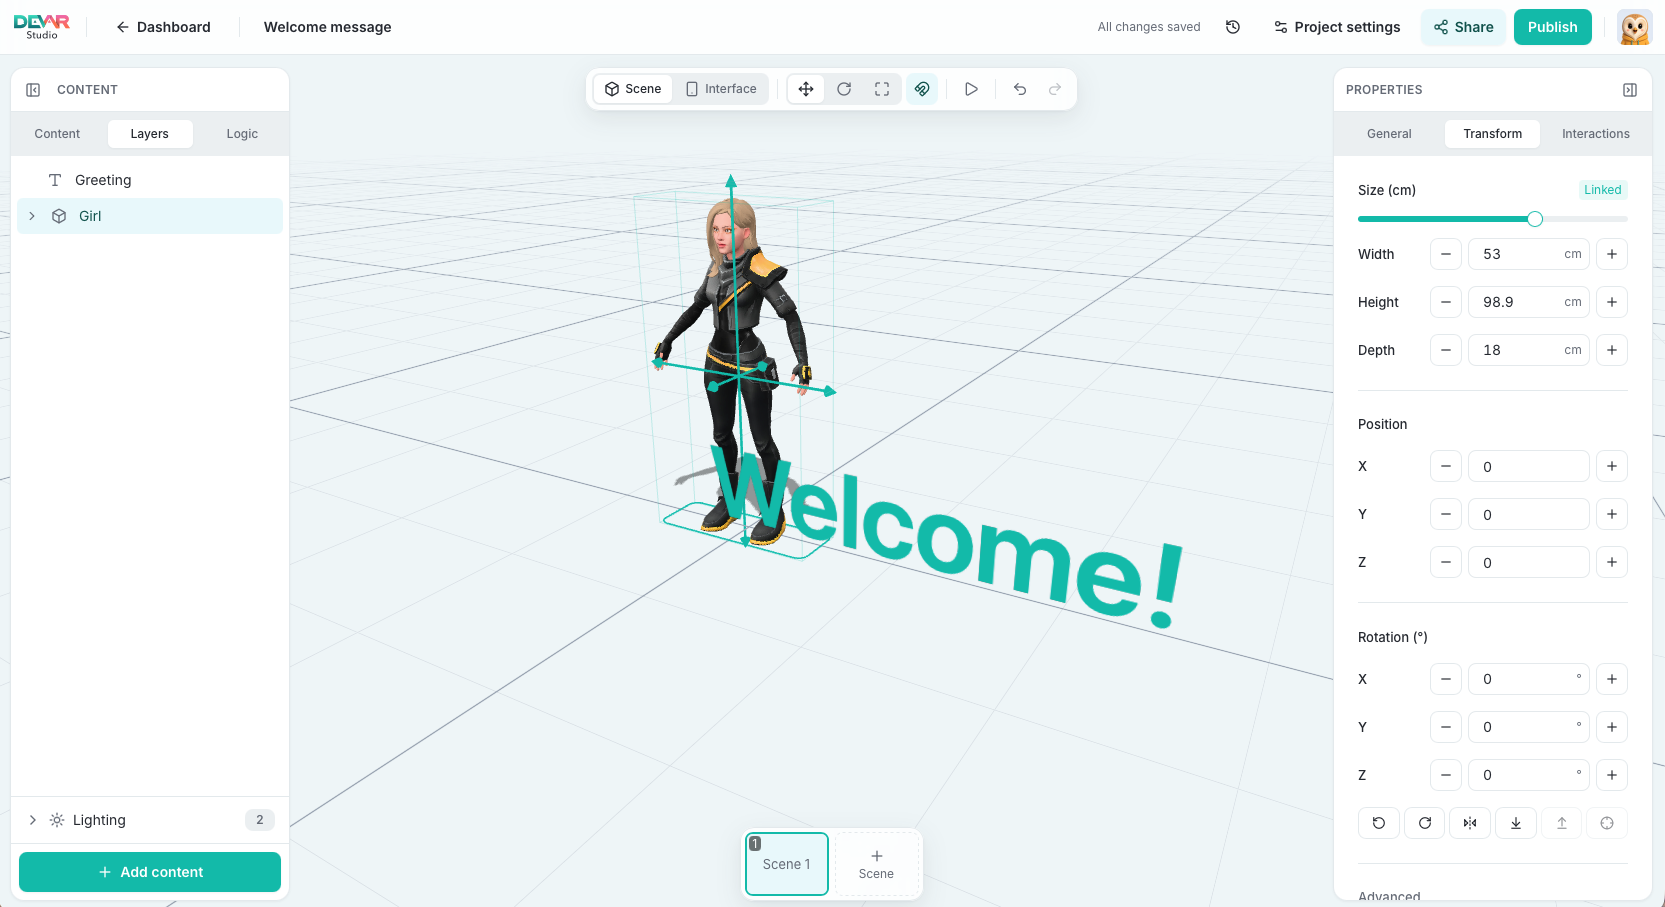Collapse the Content panel icon
Image resolution: width=1665 pixels, height=907 pixels.
[33, 90]
